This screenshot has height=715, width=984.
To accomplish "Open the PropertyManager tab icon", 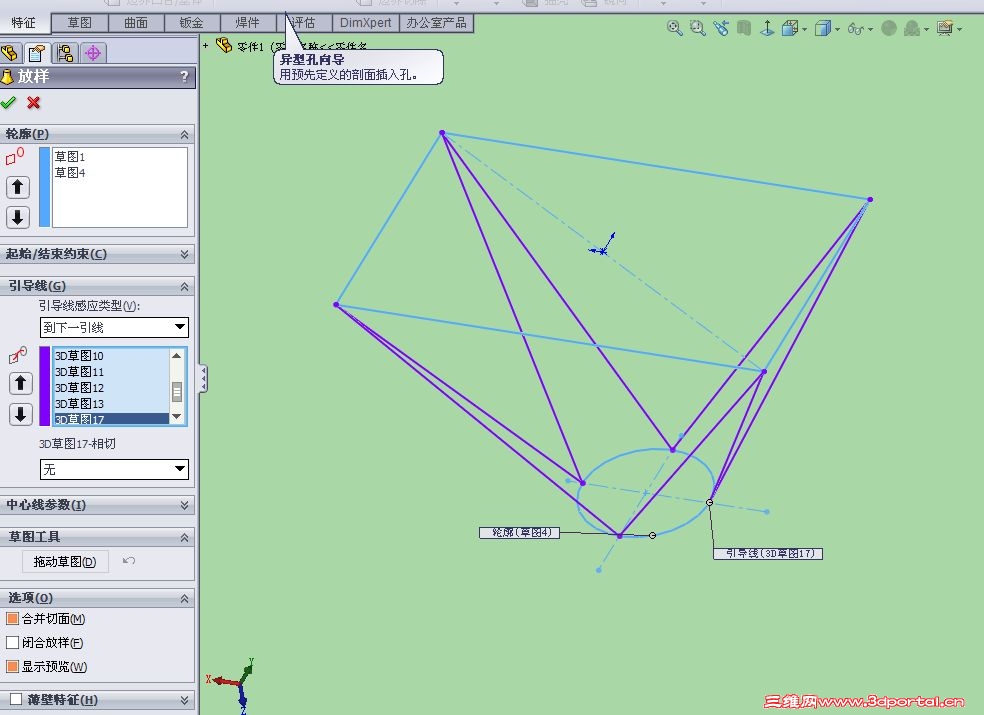I will (37, 53).
